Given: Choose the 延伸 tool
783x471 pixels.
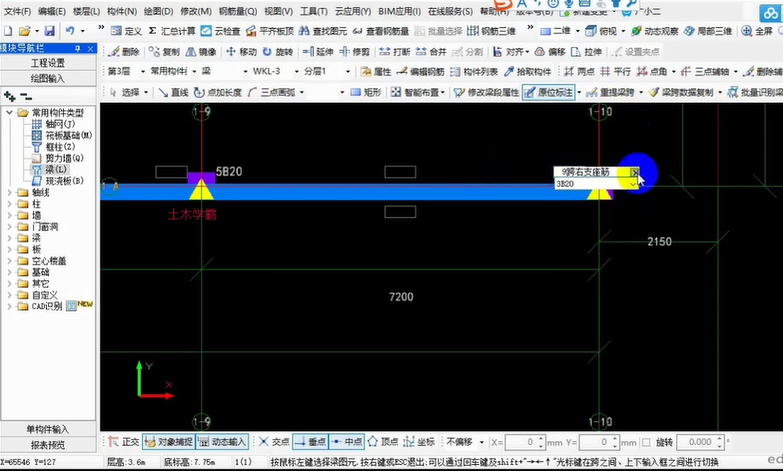Looking at the screenshot, I should [x=318, y=51].
